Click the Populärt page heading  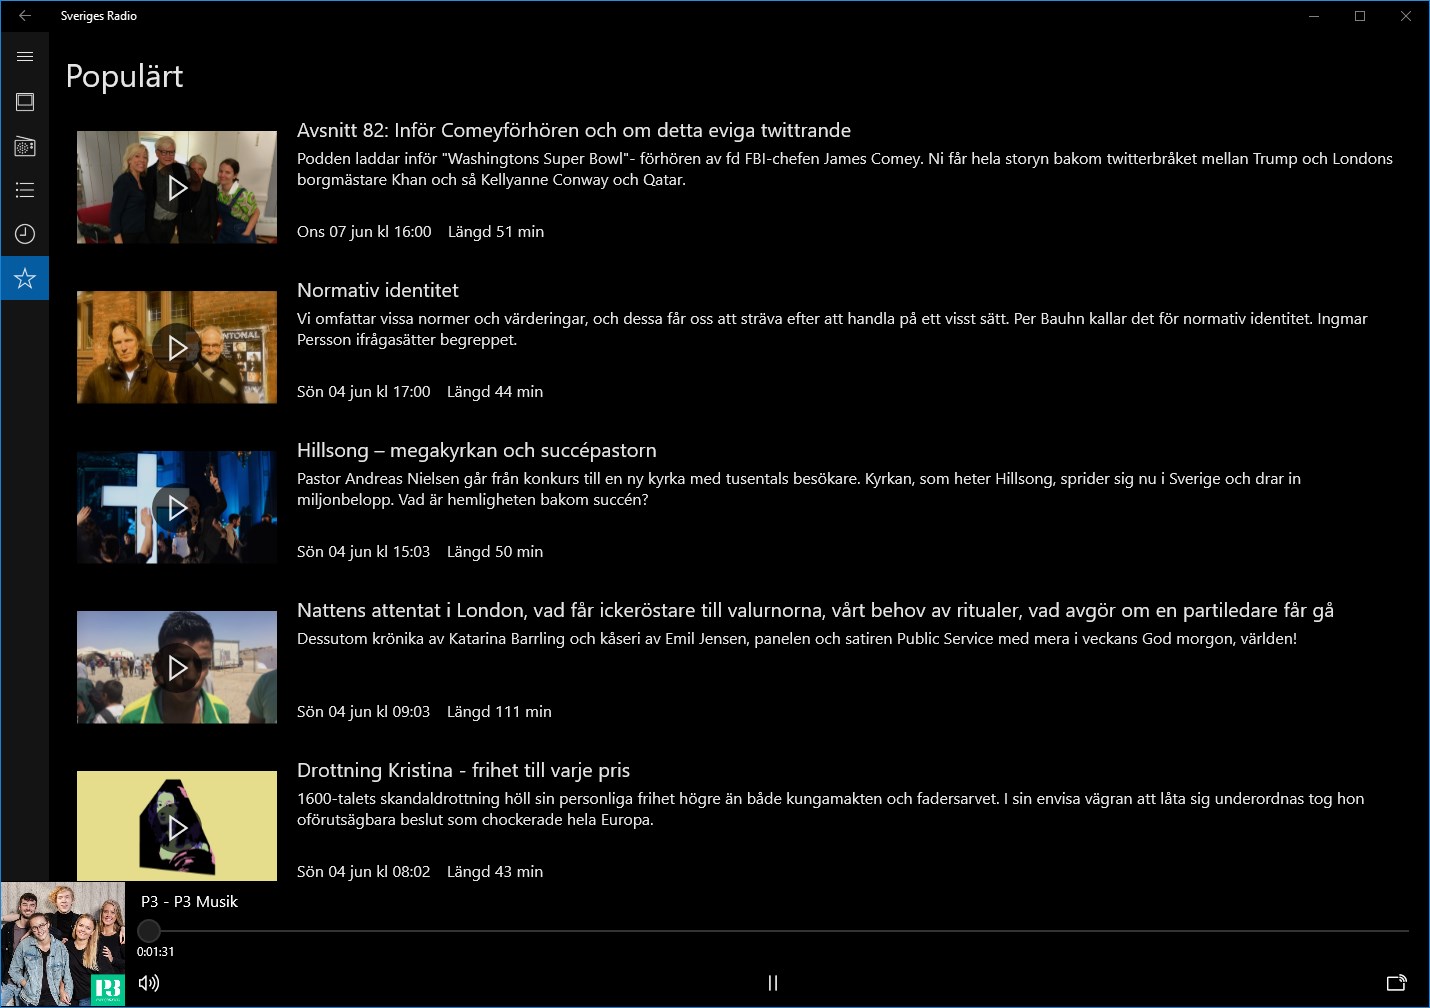pos(125,76)
